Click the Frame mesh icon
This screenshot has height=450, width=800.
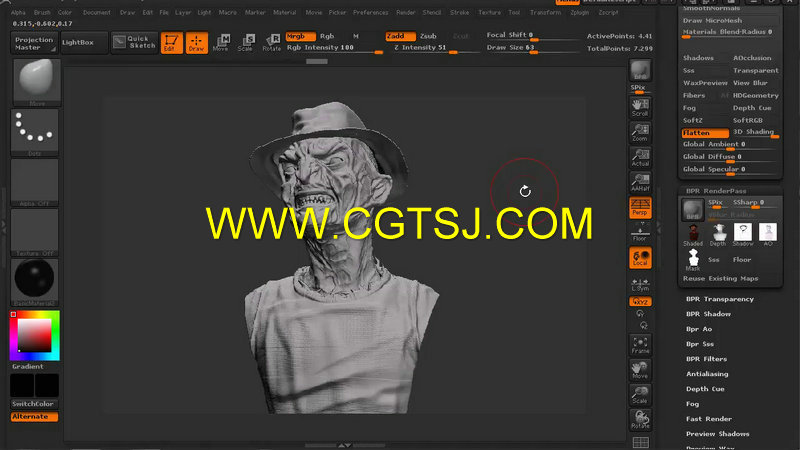coord(640,344)
